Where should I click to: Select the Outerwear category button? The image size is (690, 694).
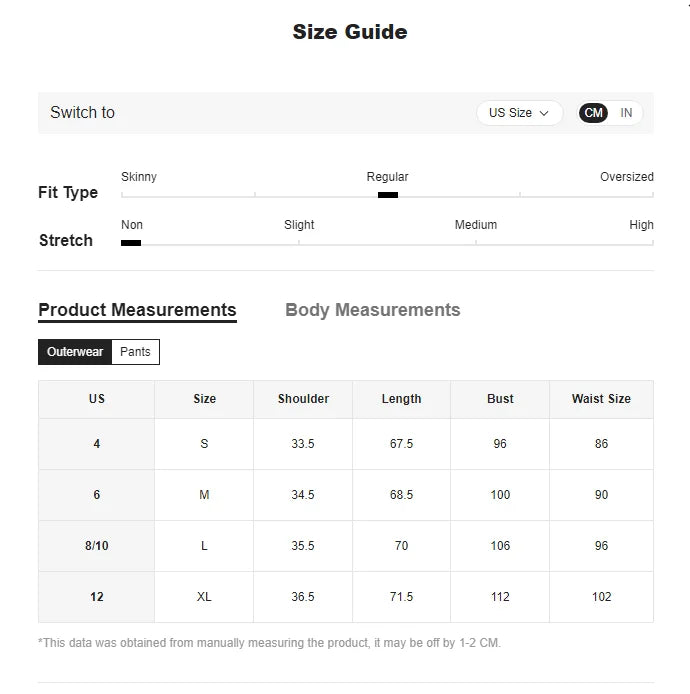coord(75,352)
